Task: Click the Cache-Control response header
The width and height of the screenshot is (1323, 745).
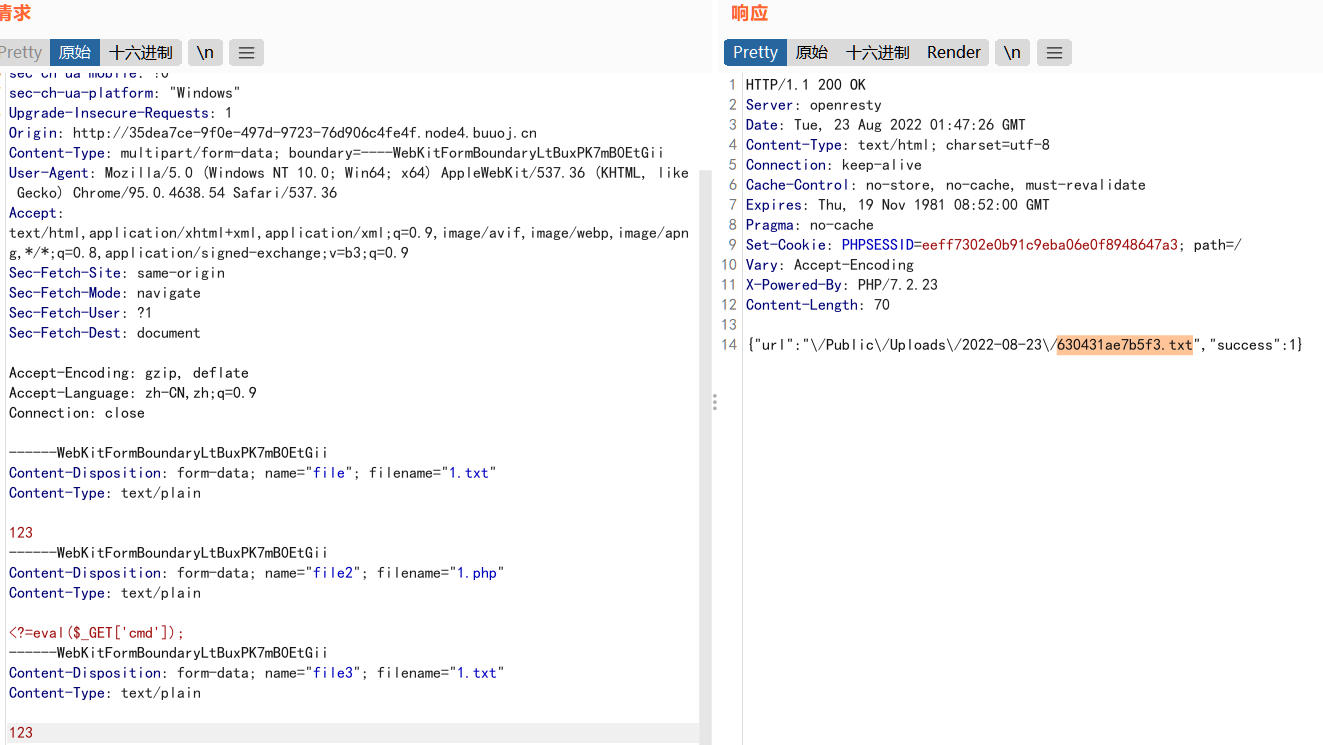Action: tap(946, 185)
